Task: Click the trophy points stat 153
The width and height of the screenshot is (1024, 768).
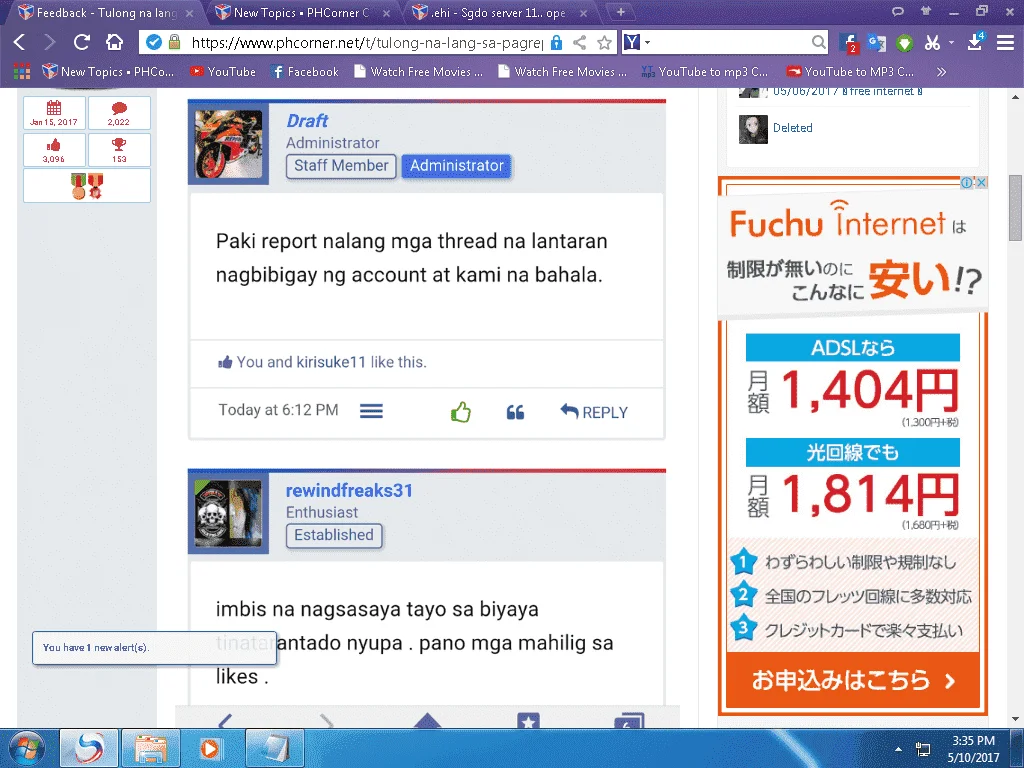Action: pyautogui.click(x=119, y=150)
